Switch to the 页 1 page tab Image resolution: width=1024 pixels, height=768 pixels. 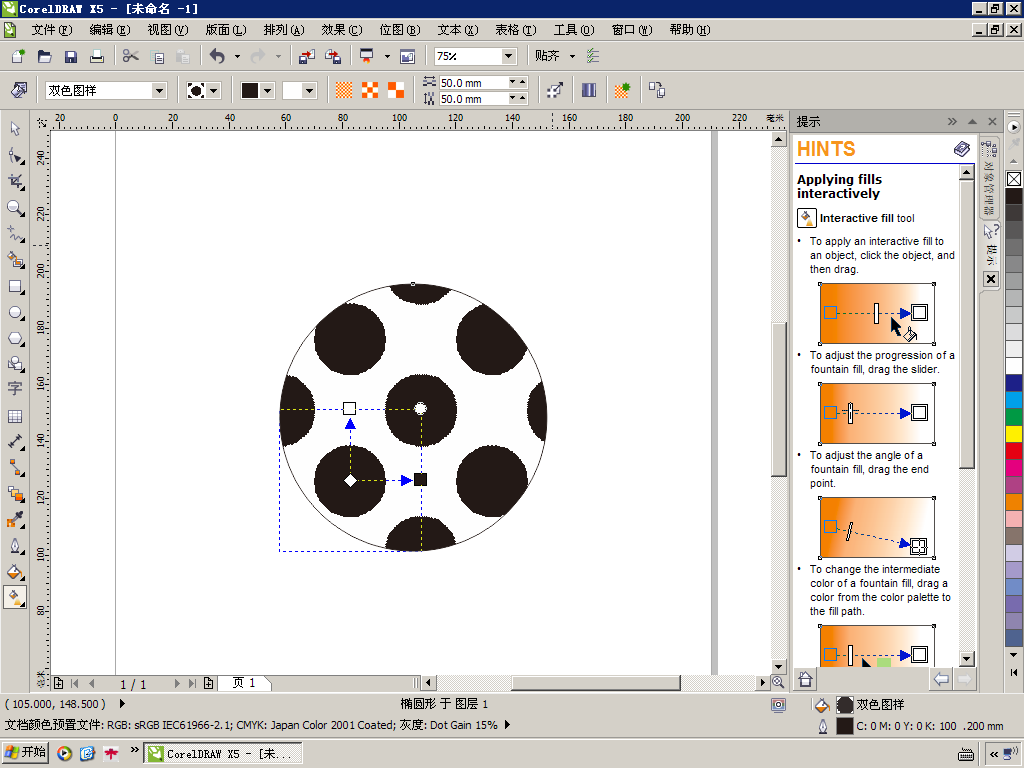pos(244,683)
